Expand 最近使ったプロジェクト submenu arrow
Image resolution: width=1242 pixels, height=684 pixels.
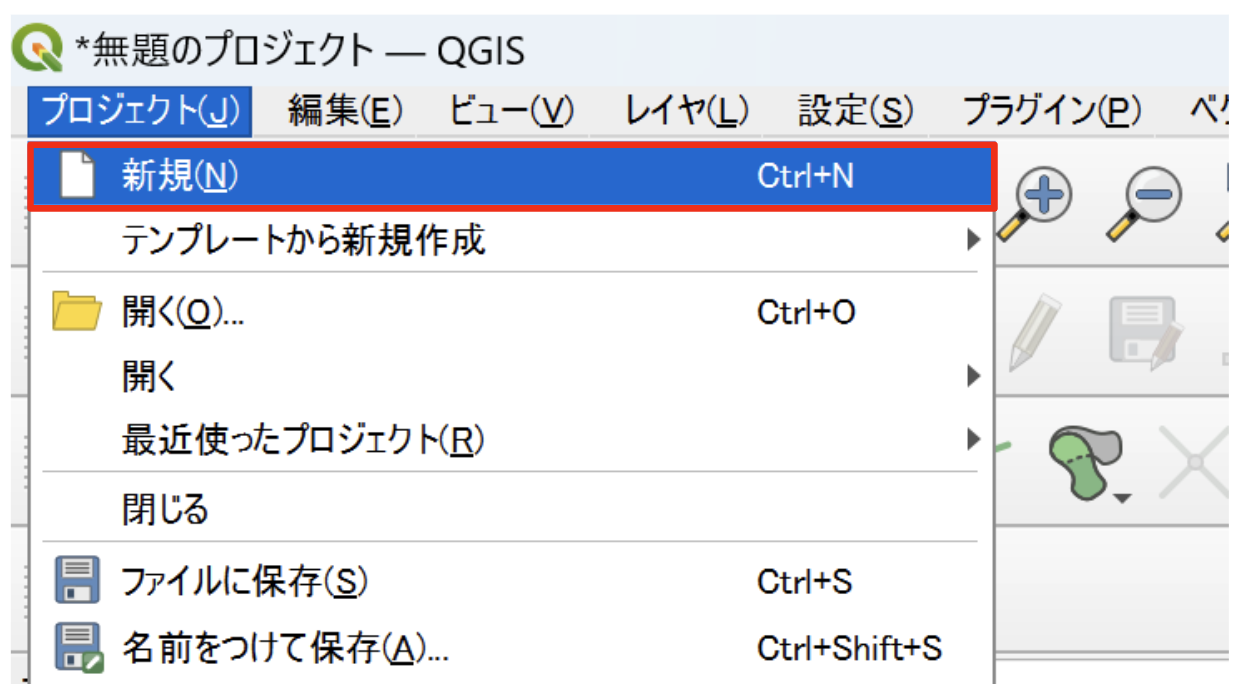[971, 439]
